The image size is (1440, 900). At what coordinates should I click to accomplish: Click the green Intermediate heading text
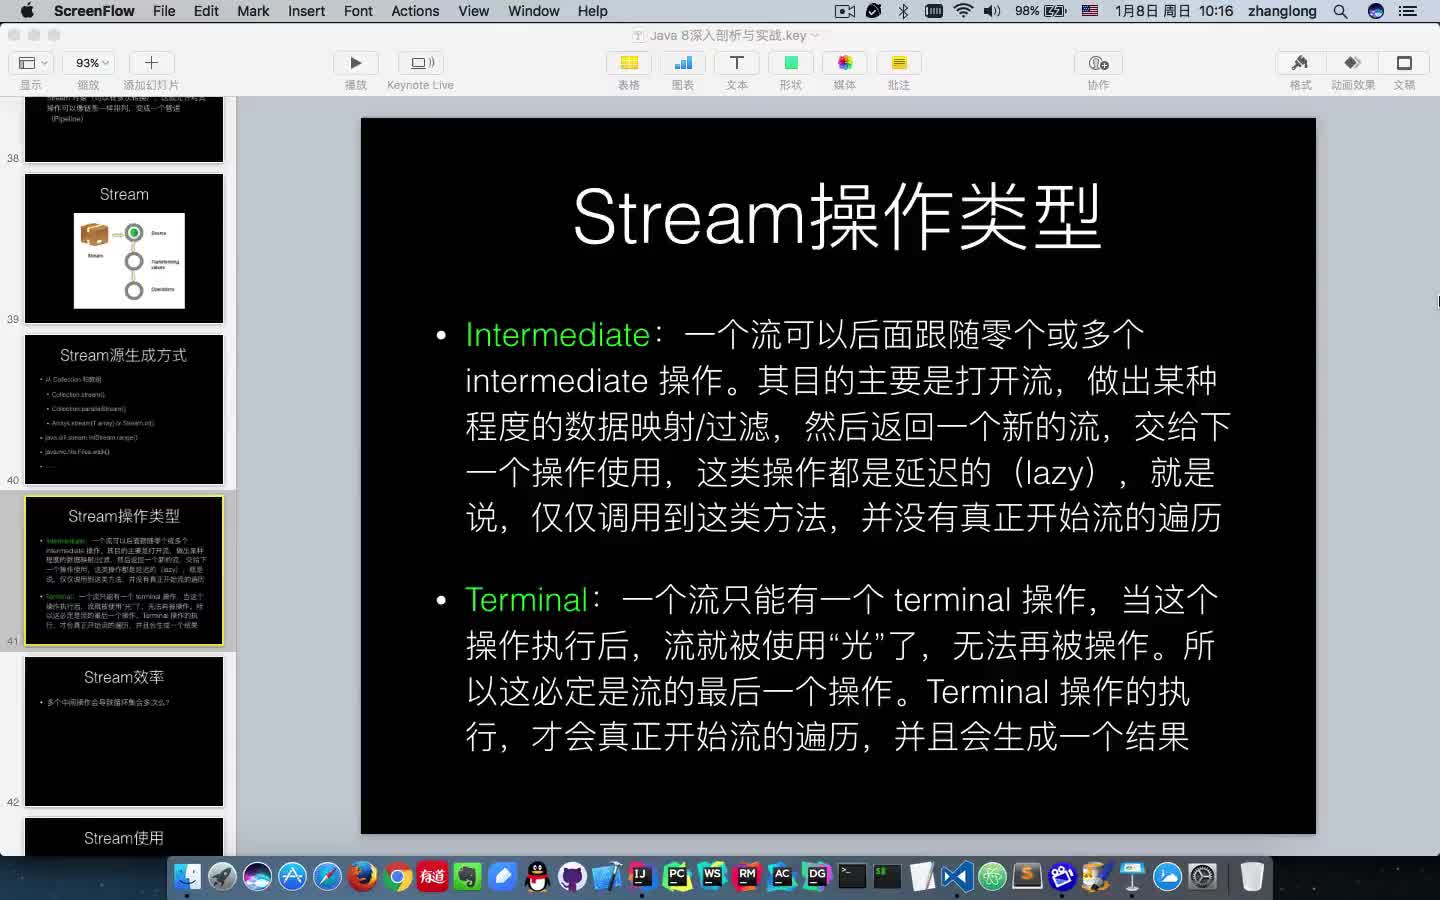point(558,334)
